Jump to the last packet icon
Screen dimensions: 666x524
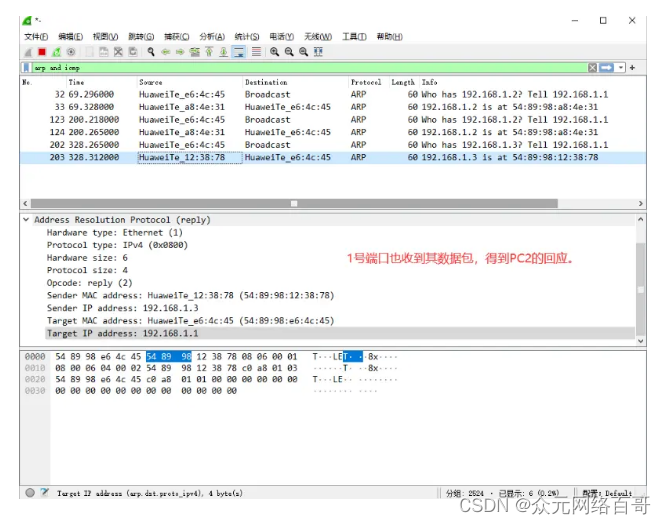[x=223, y=52]
